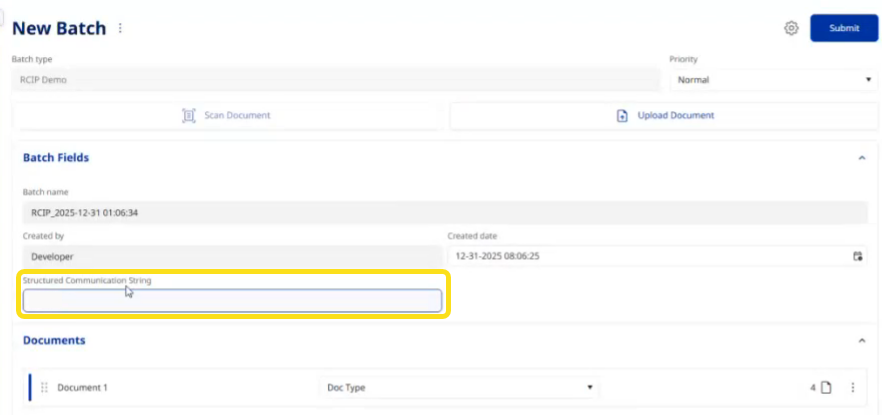Collapse Batch Fields using its chevron arrow

tap(861, 158)
